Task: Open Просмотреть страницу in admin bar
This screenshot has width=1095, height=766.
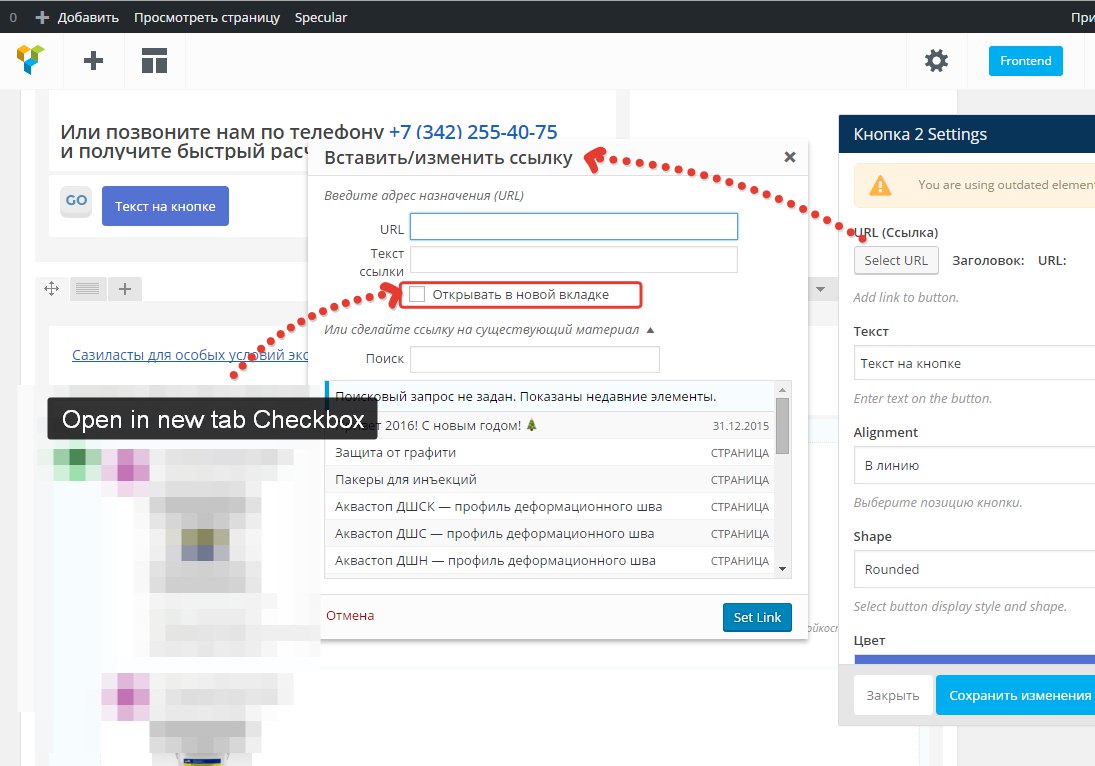Action: click(207, 17)
